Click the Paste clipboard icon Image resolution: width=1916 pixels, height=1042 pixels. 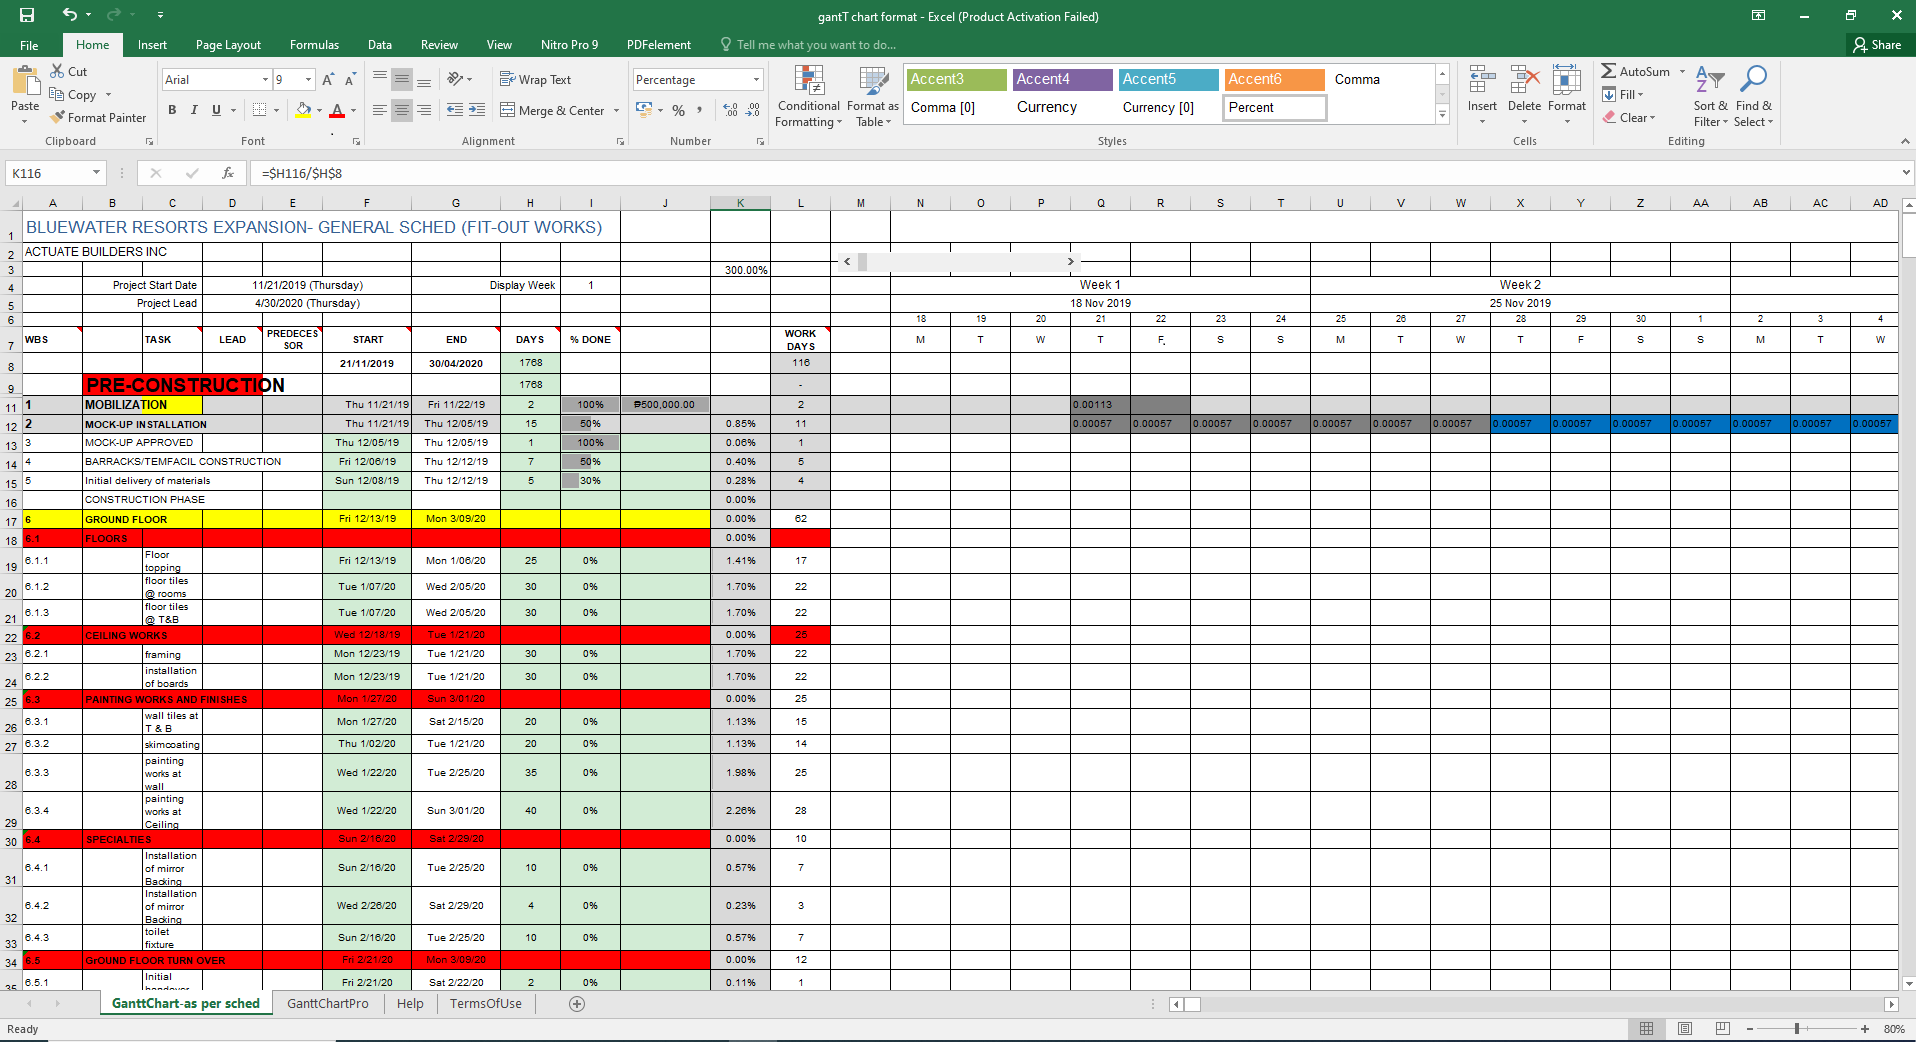[25, 81]
